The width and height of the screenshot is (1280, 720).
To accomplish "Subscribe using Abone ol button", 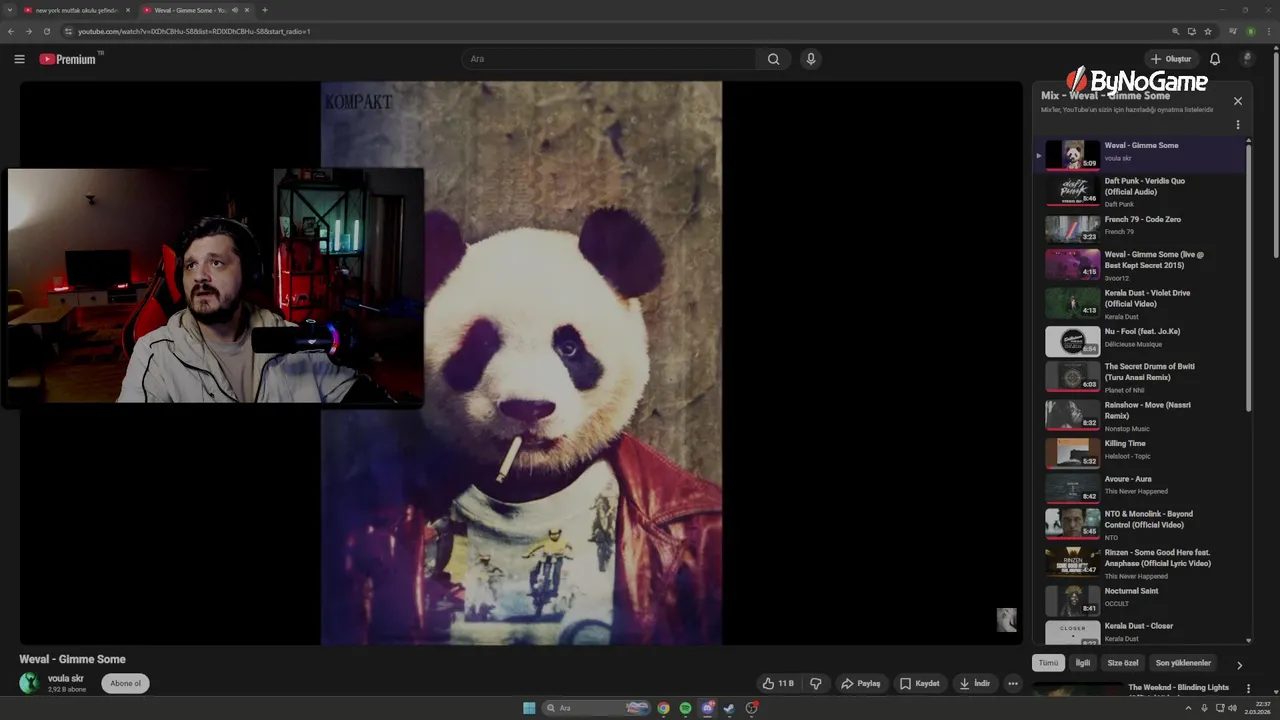I will tap(125, 684).
